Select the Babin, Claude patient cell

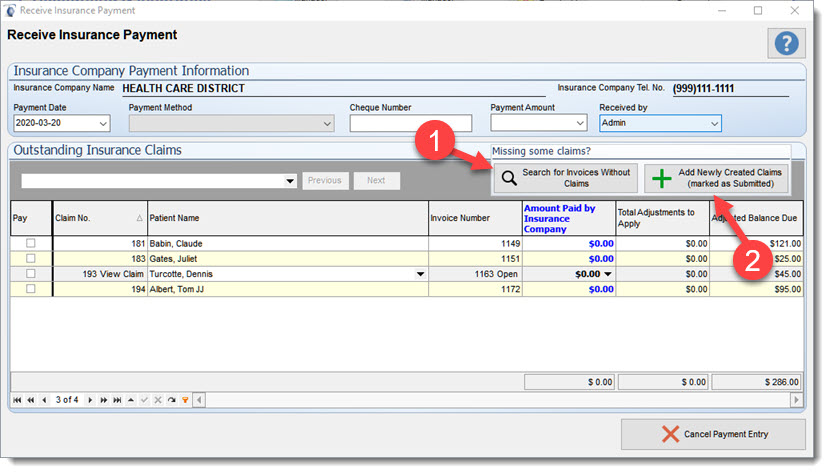coord(288,244)
